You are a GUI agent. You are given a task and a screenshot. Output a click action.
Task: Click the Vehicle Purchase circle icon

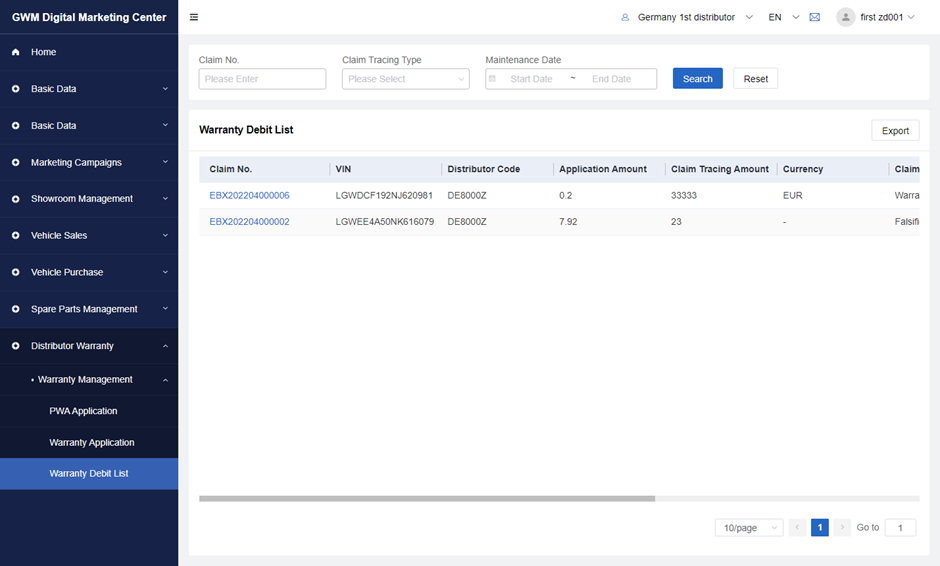click(16, 272)
